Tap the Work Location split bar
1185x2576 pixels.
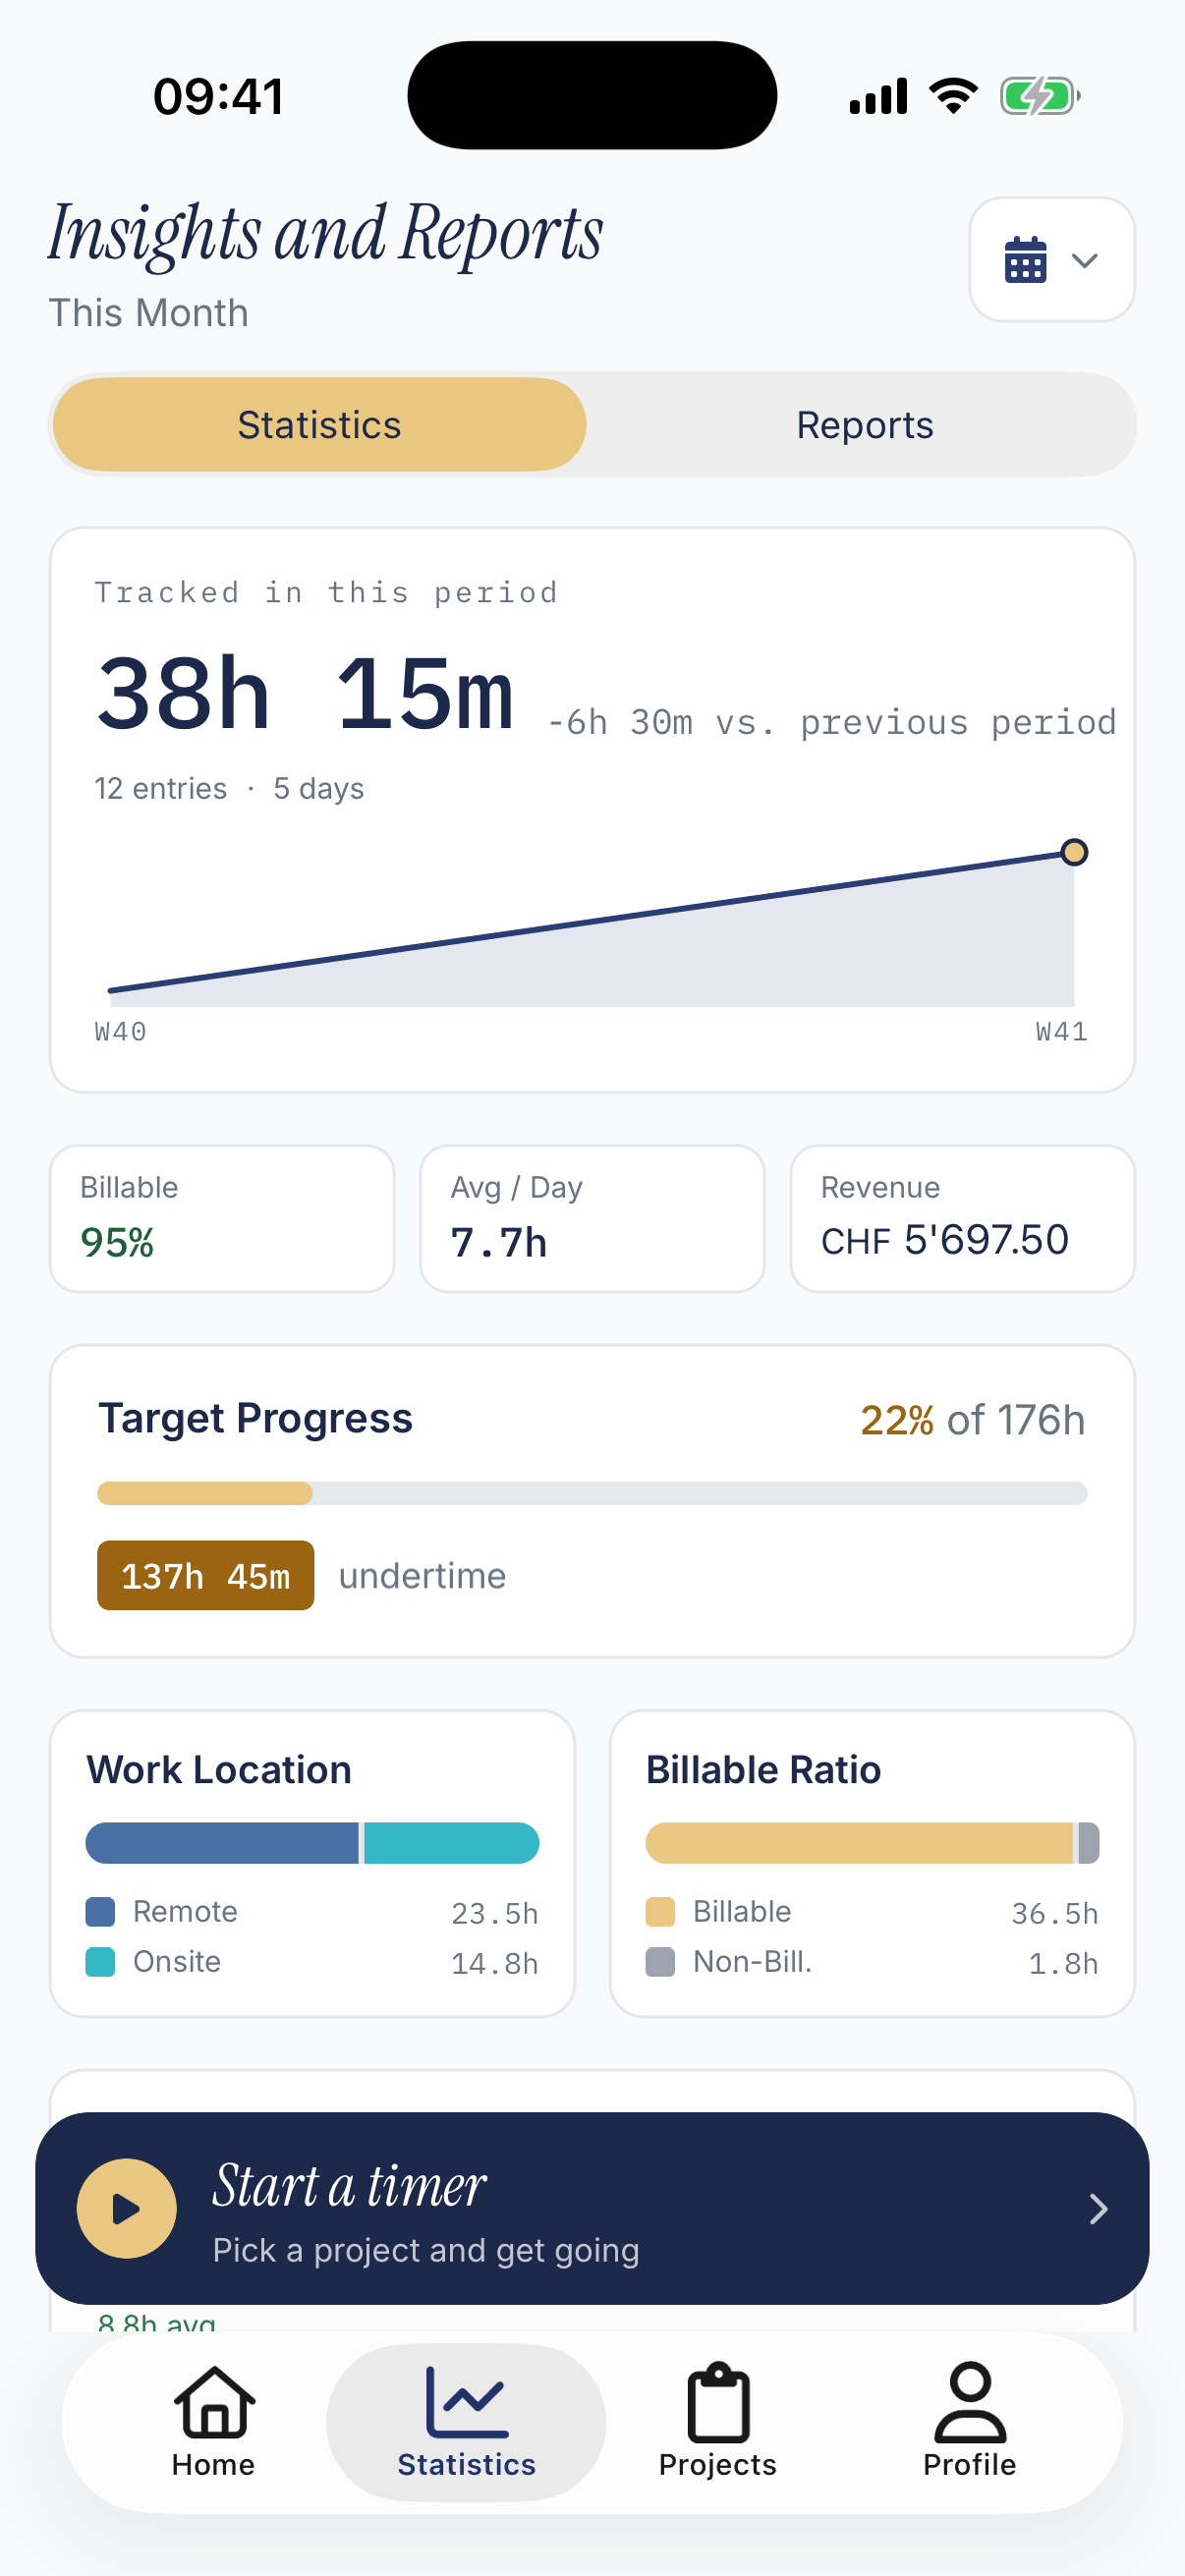pyautogui.click(x=312, y=1842)
